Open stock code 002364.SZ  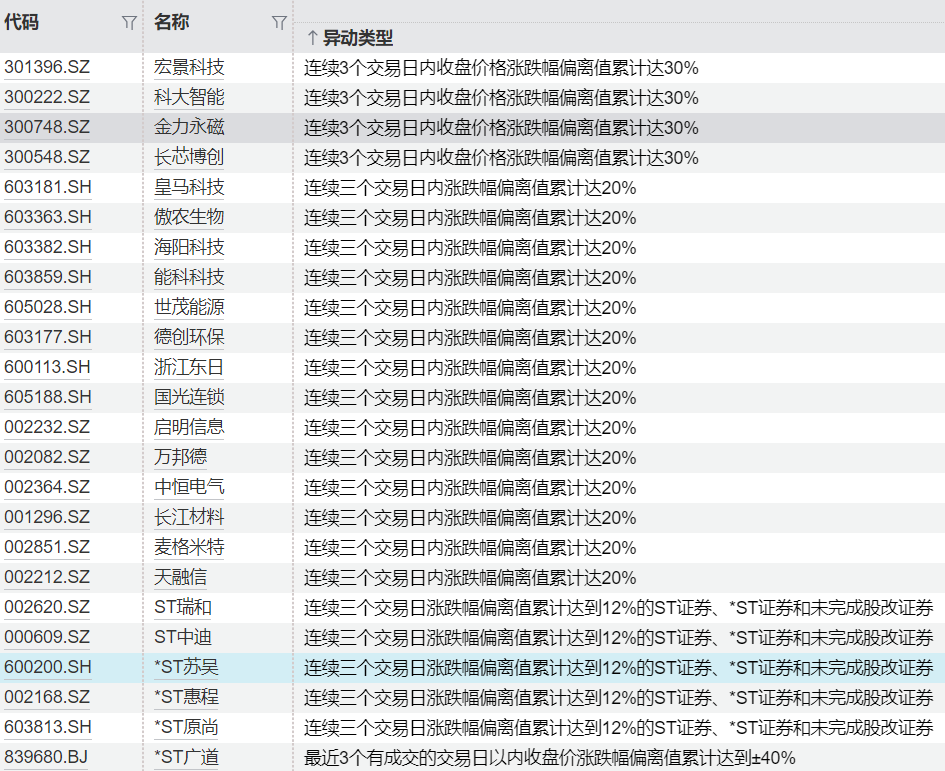[47, 487]
